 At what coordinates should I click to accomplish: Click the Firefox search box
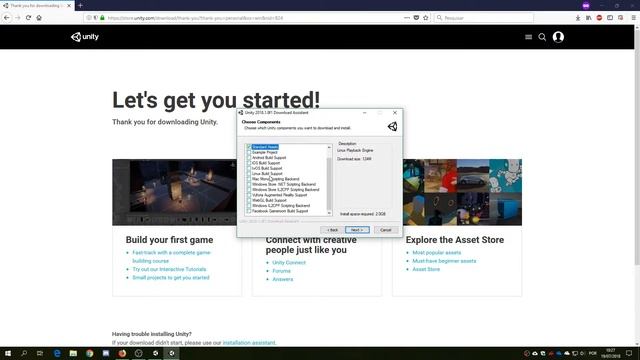[484, 18]
